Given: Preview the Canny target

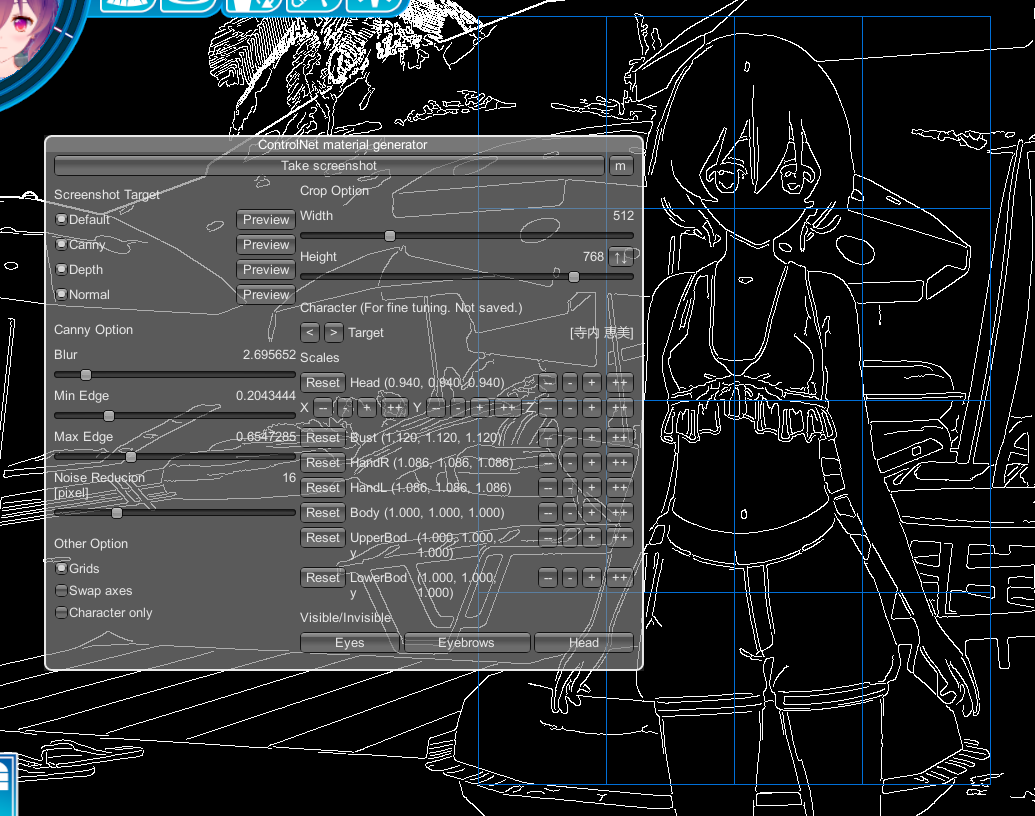Looking at the screenshot, I should click(x=266, y=244).
